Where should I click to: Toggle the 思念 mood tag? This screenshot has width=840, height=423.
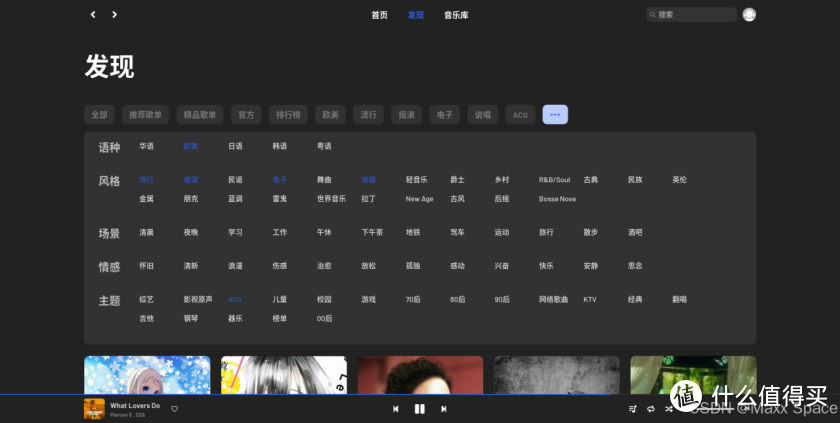pos(635,266)
